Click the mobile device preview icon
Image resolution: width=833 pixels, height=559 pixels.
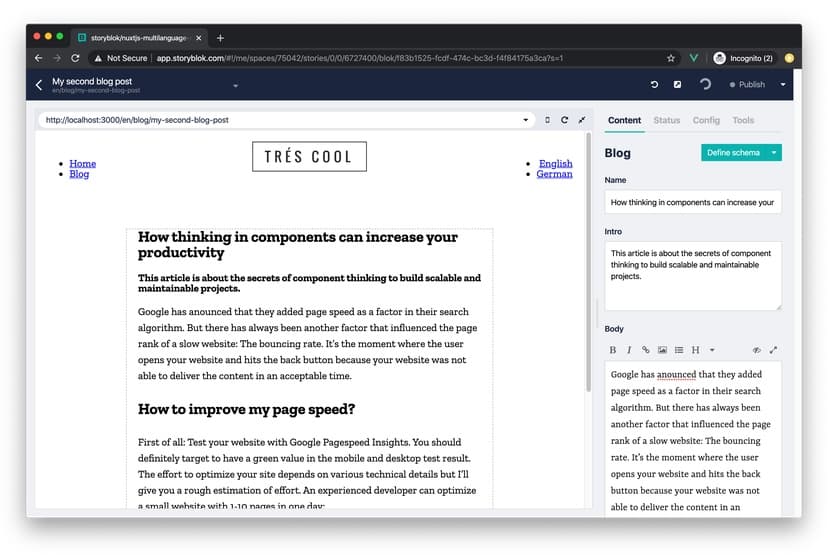547,120
